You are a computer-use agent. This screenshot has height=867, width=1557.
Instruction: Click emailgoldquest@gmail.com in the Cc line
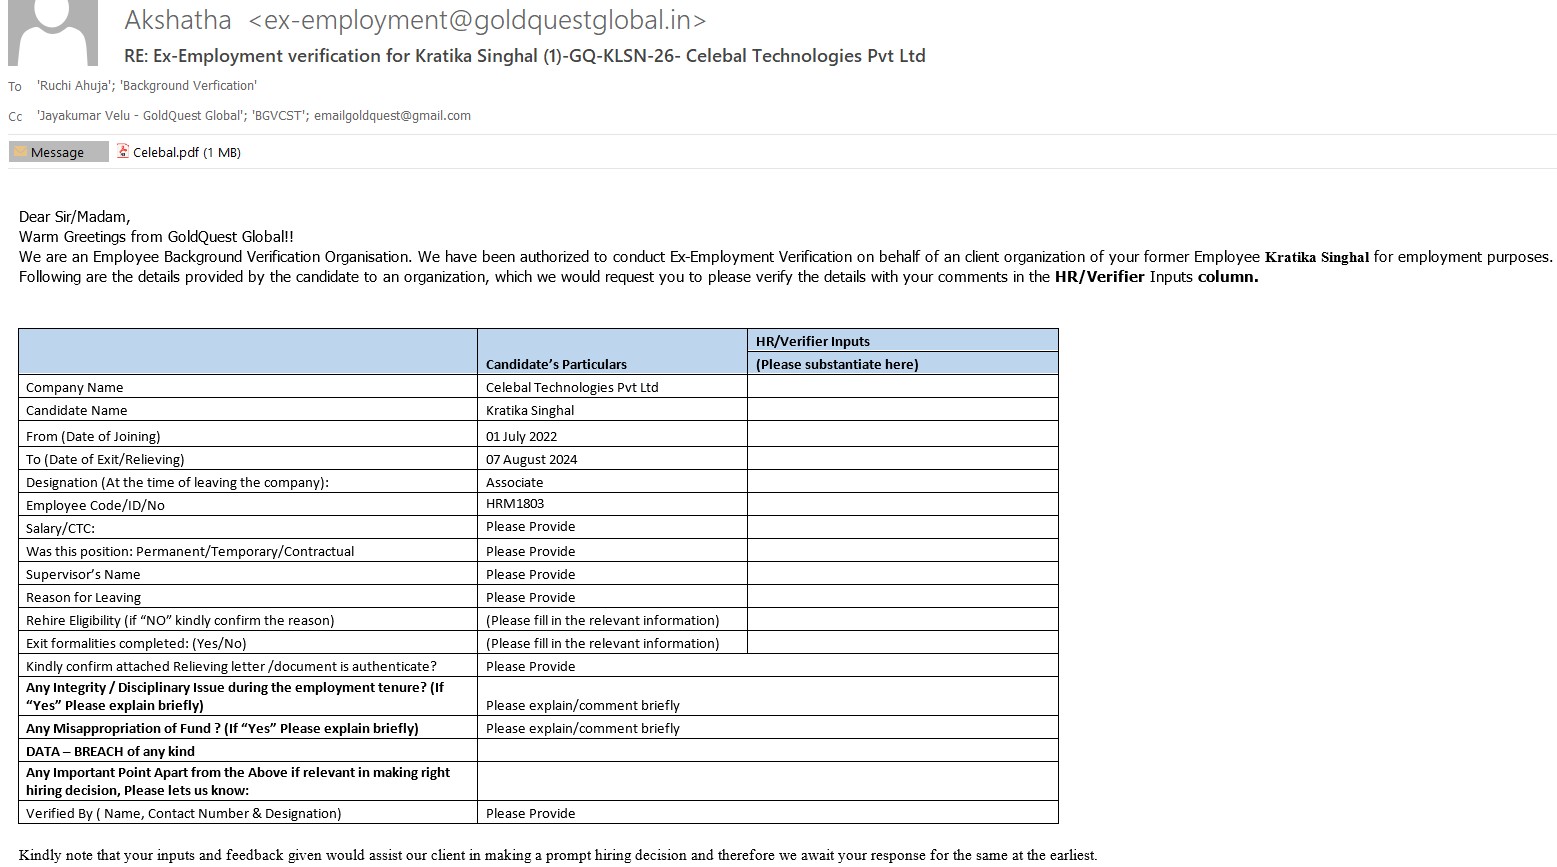[x=392, y=116]
